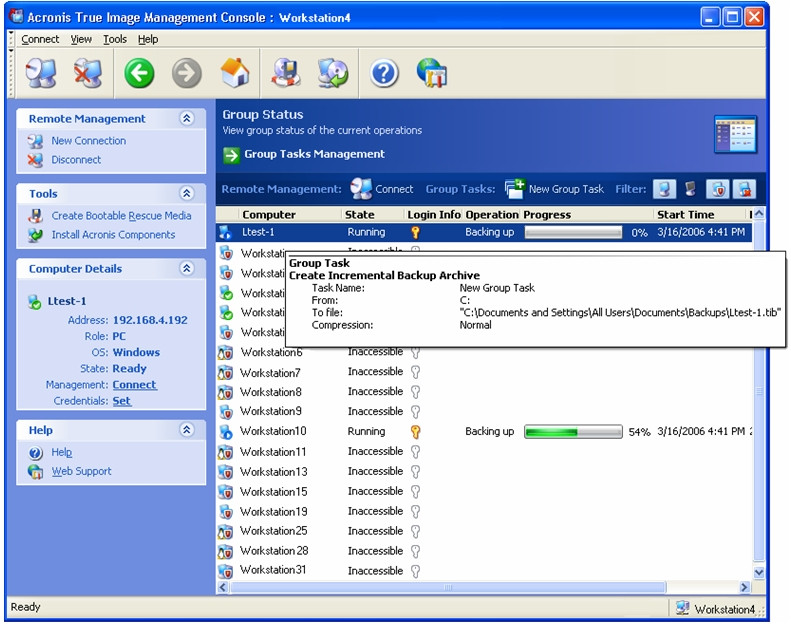This screenshot has height=624, width=791.
Task: Open the Help menu
Action: point(148,39)
